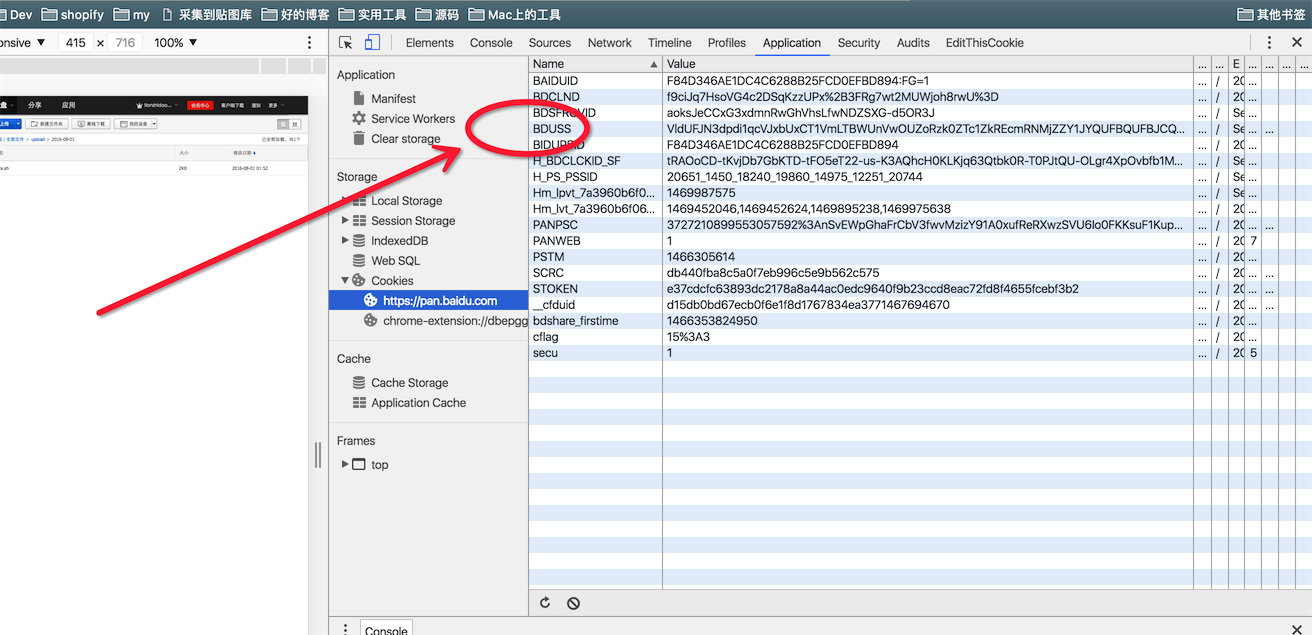Toggle the device toolbar icon in DevTools

372,43
